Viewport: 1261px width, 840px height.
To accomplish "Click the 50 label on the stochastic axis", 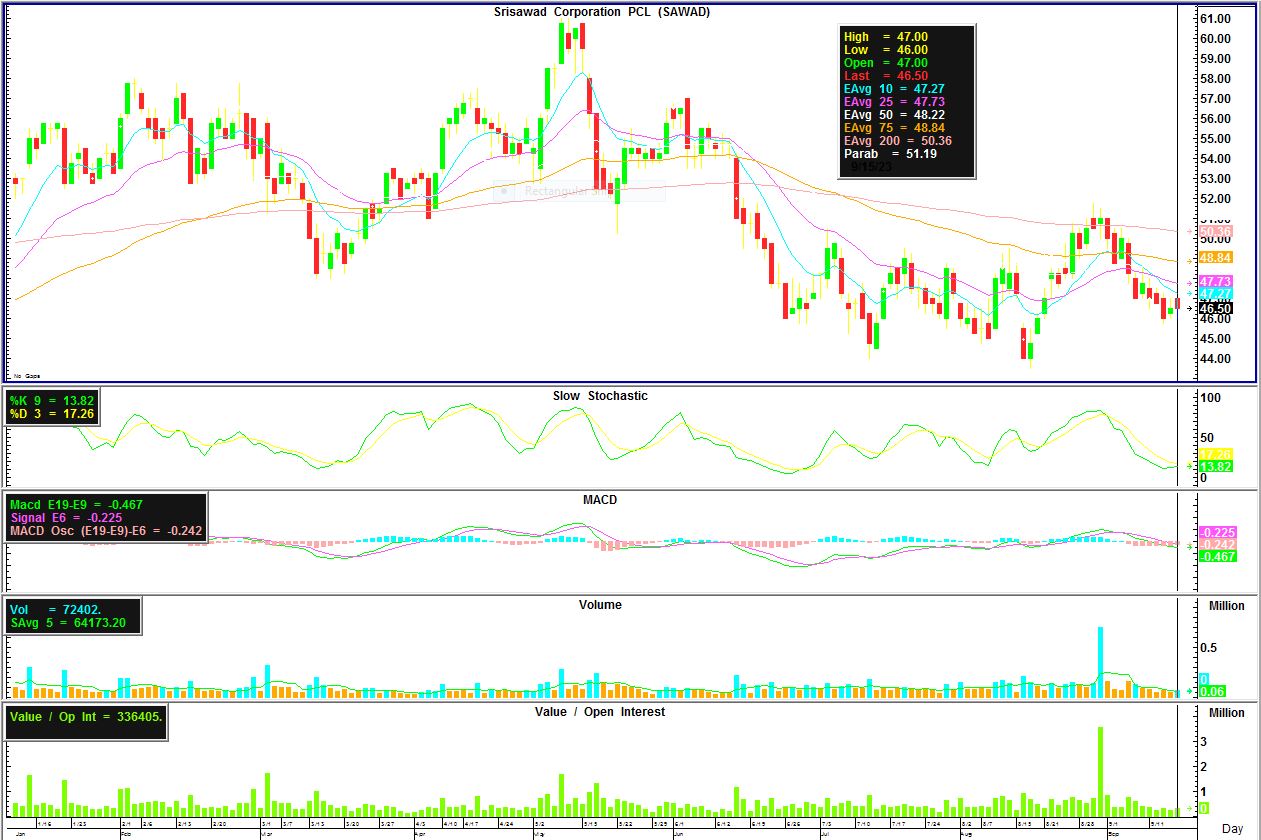I will click(1207, 438).
